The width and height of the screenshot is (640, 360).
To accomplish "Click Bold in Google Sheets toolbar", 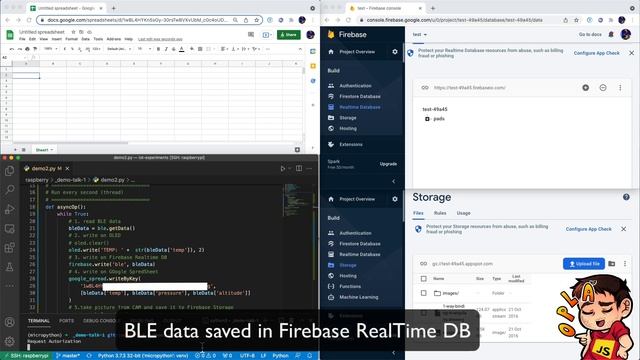I will pos(158,49).
